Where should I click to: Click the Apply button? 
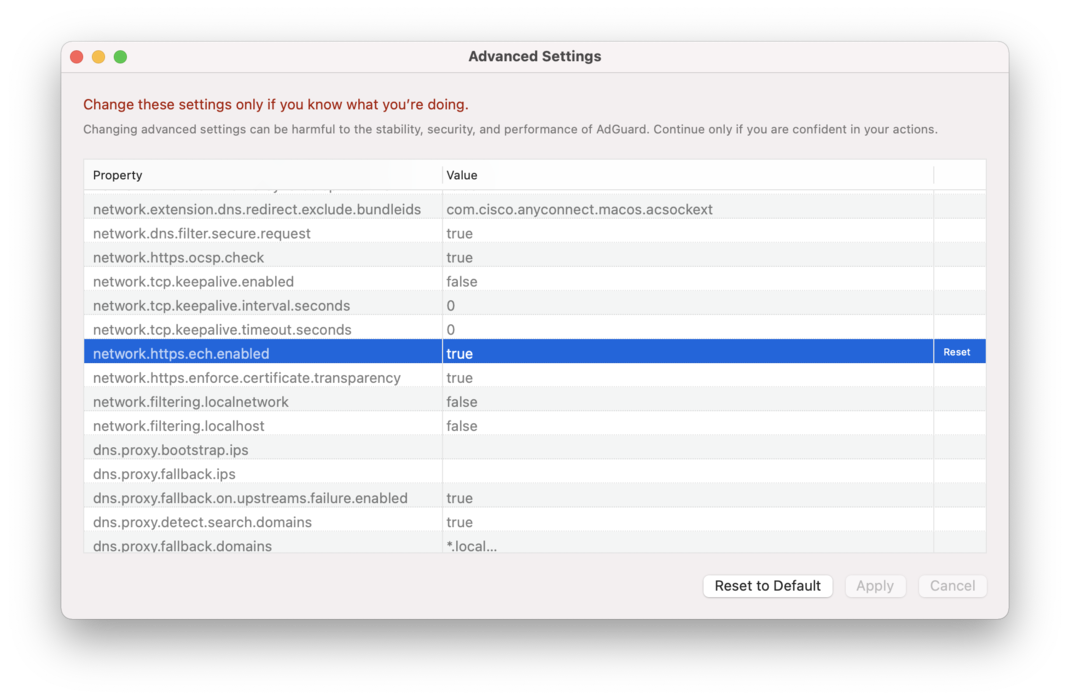pyautogui.click(x=875, y=586)
